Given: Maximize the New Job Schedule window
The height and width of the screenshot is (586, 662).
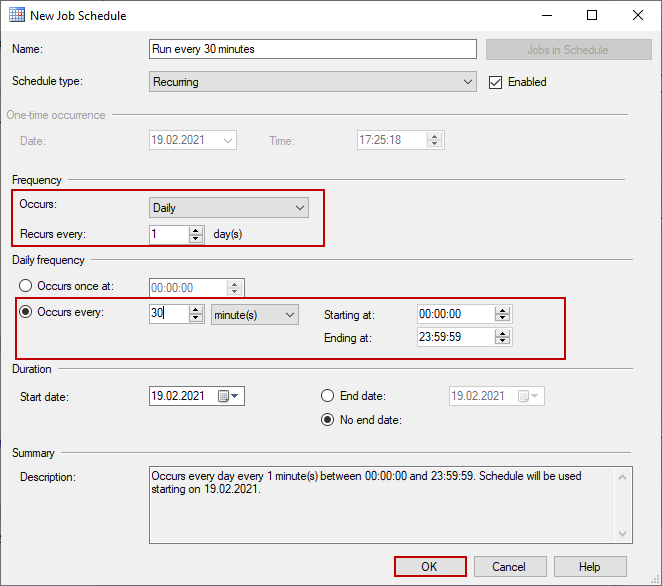Looking at the screenshot, I should (592, 15).
